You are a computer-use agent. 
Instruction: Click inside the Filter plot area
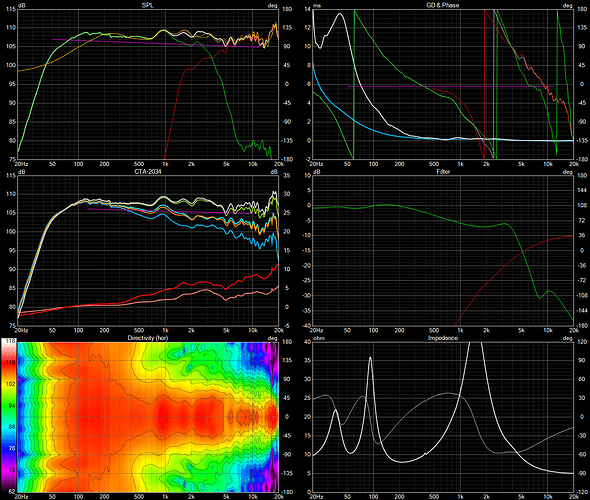tap(443, 251)
